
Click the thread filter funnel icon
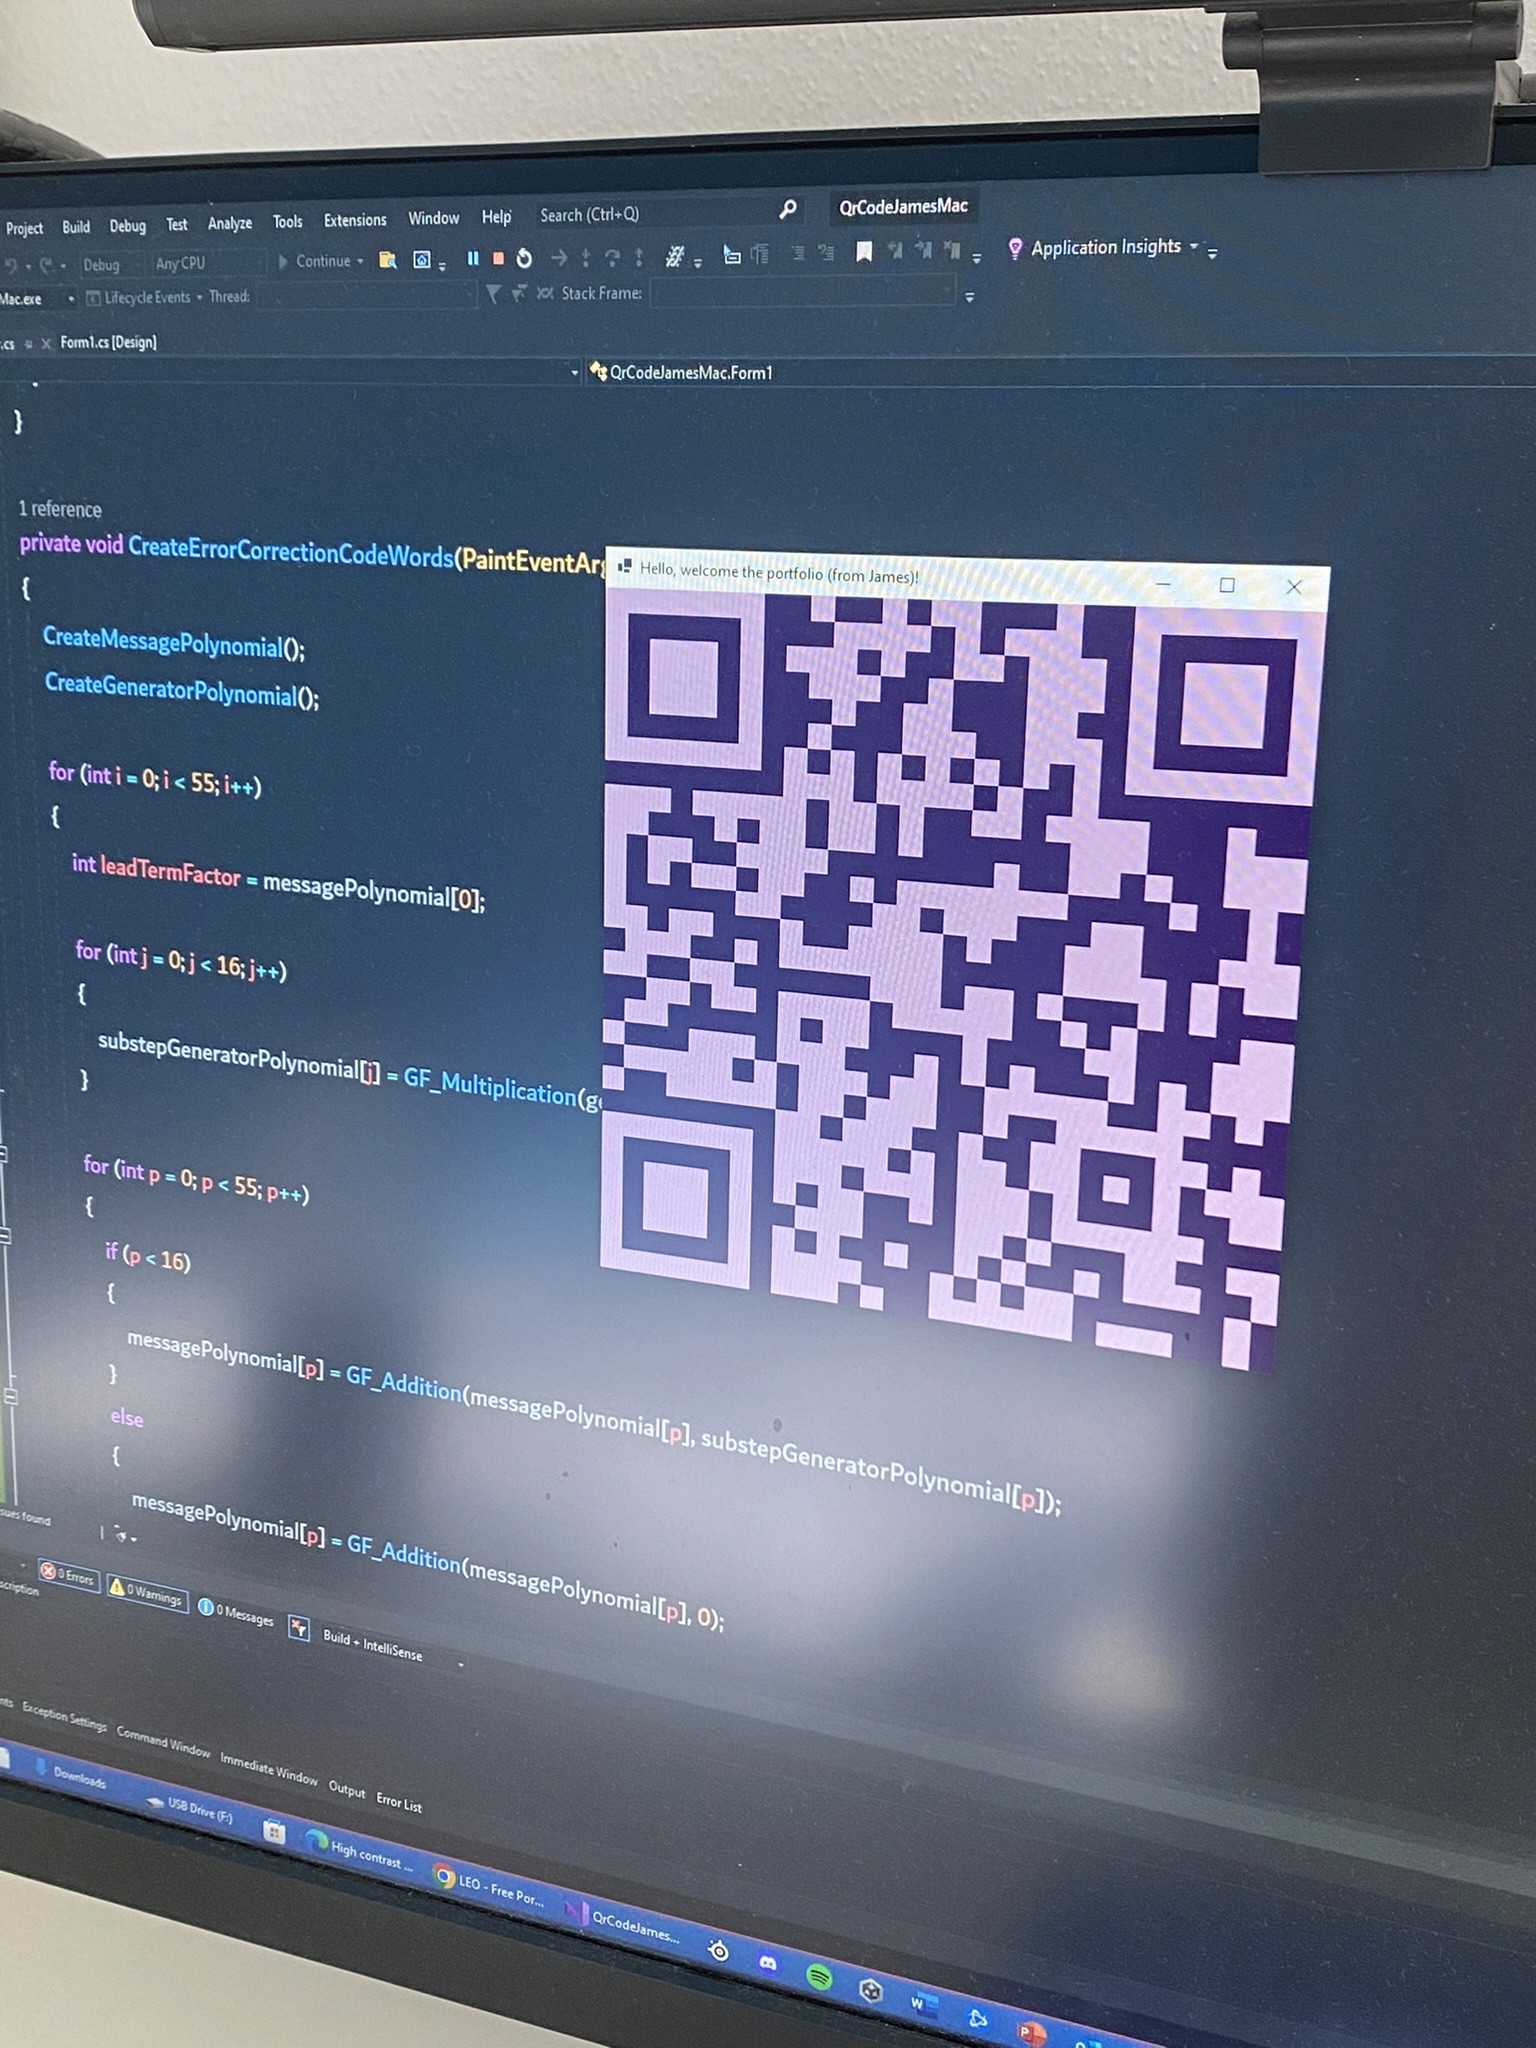[x=493, y=293]
